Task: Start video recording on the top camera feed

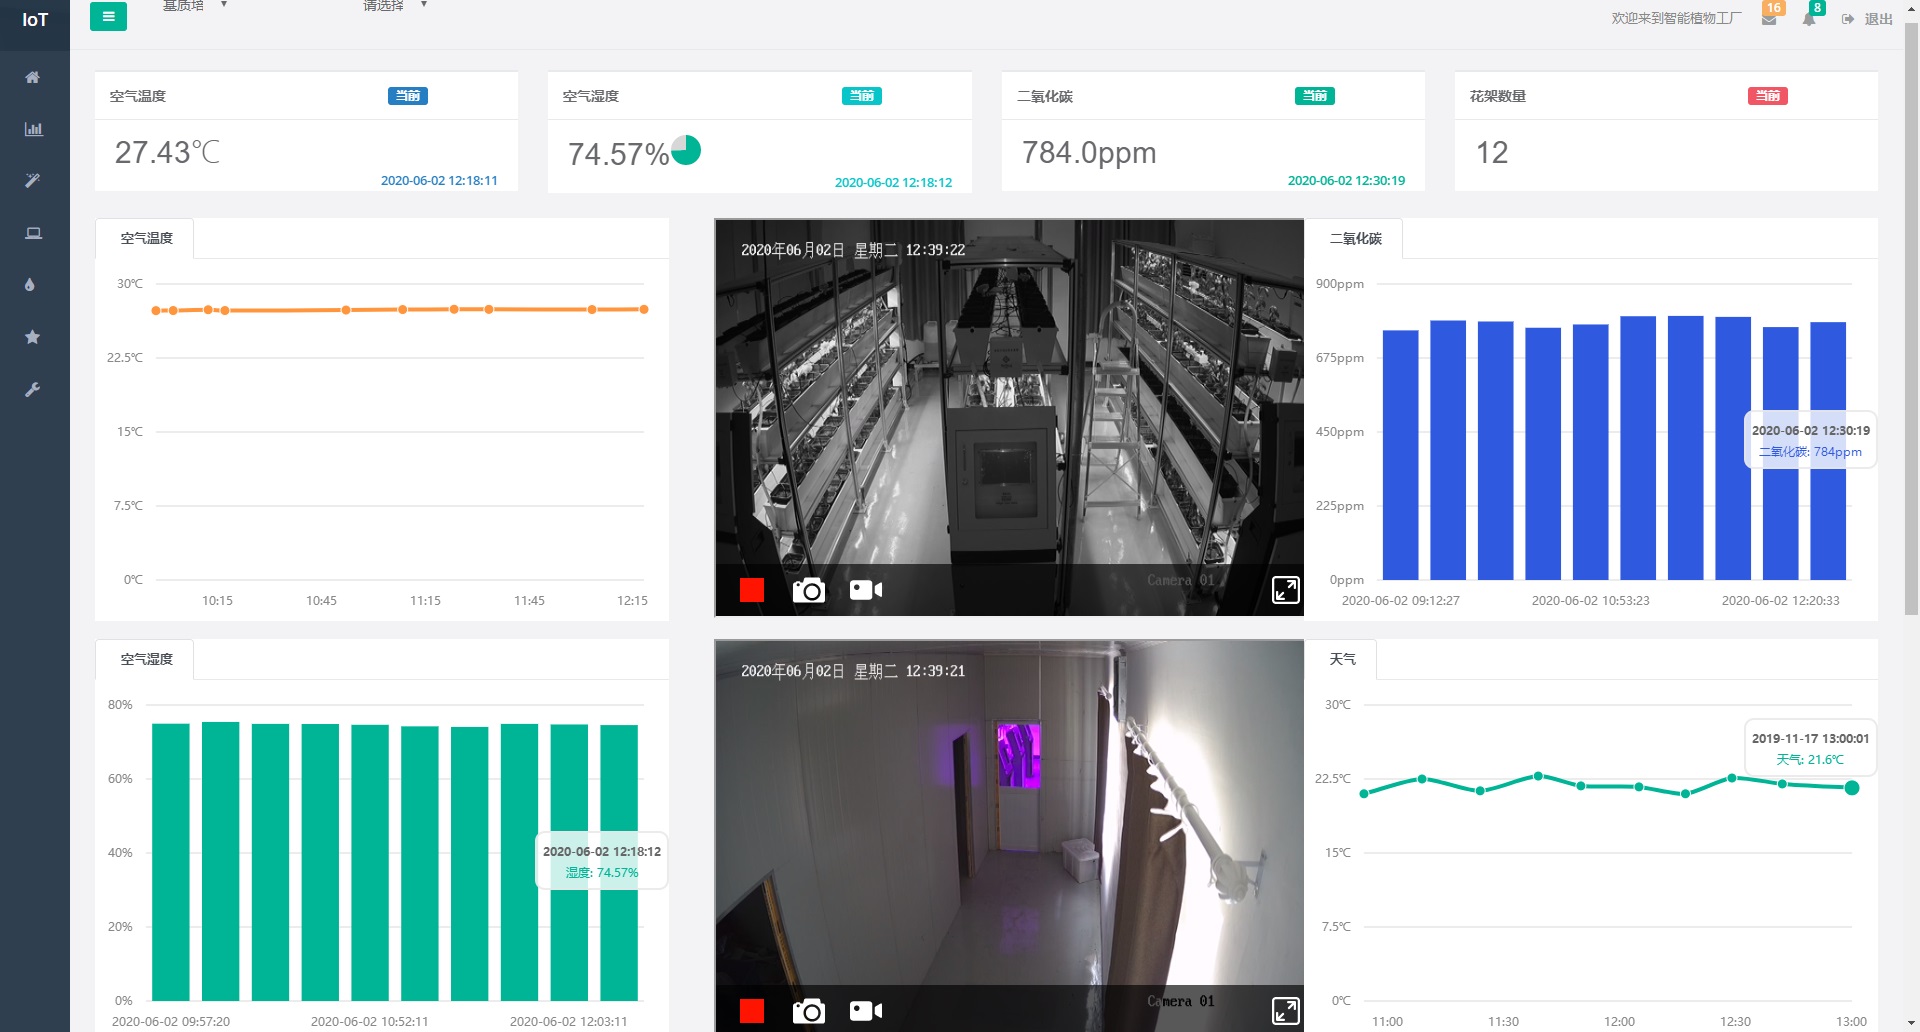Action: coord(866,590)
